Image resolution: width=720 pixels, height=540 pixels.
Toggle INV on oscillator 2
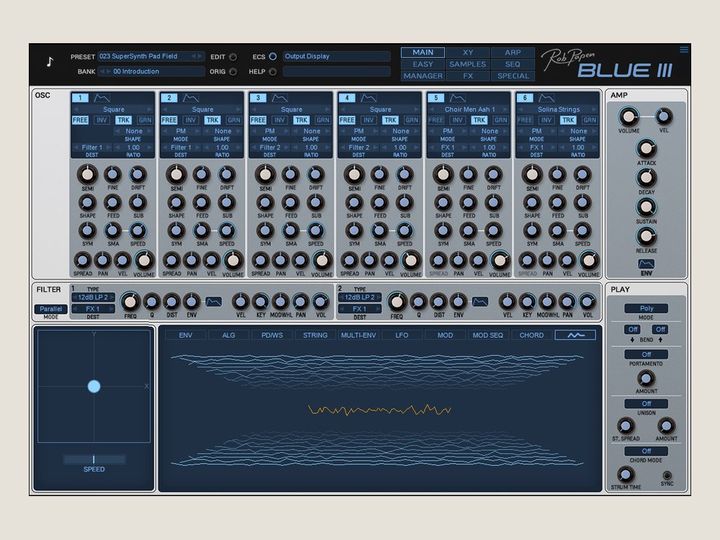[x=191, y=120]
